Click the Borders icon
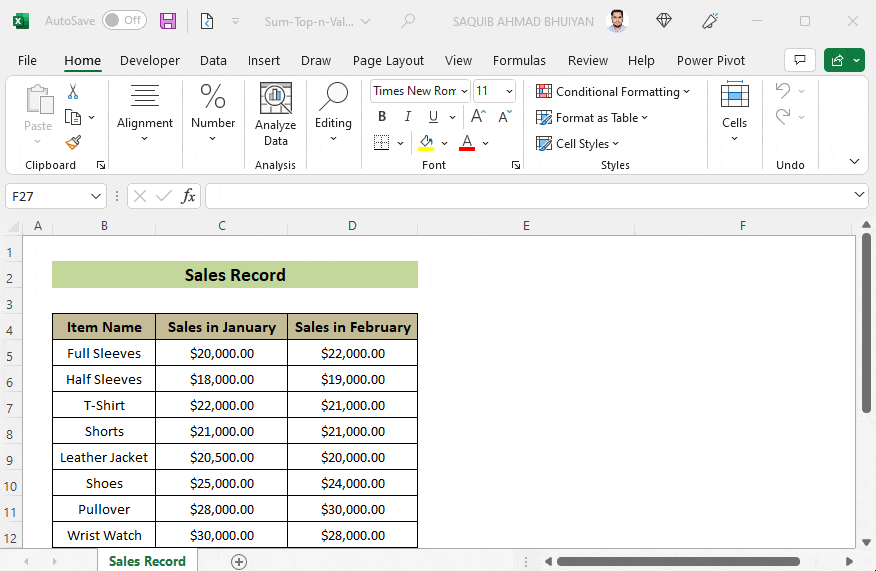The height and width of the screenshot is (571, 876). 382,142
